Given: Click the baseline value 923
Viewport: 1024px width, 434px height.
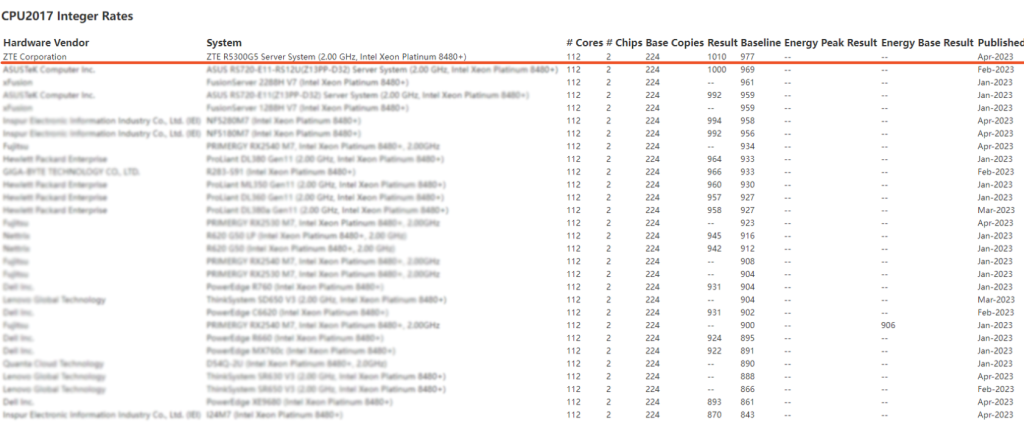Looking at the screenshot, I should click(748, 223).
